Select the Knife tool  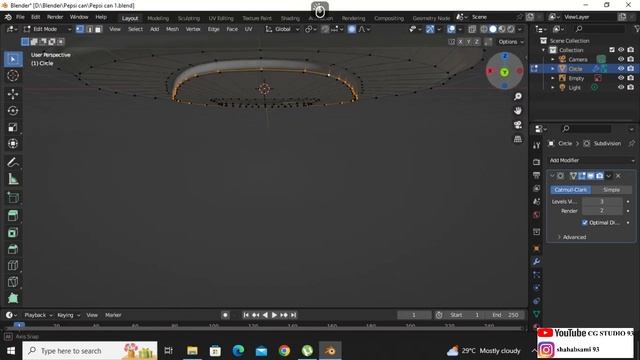13,282
